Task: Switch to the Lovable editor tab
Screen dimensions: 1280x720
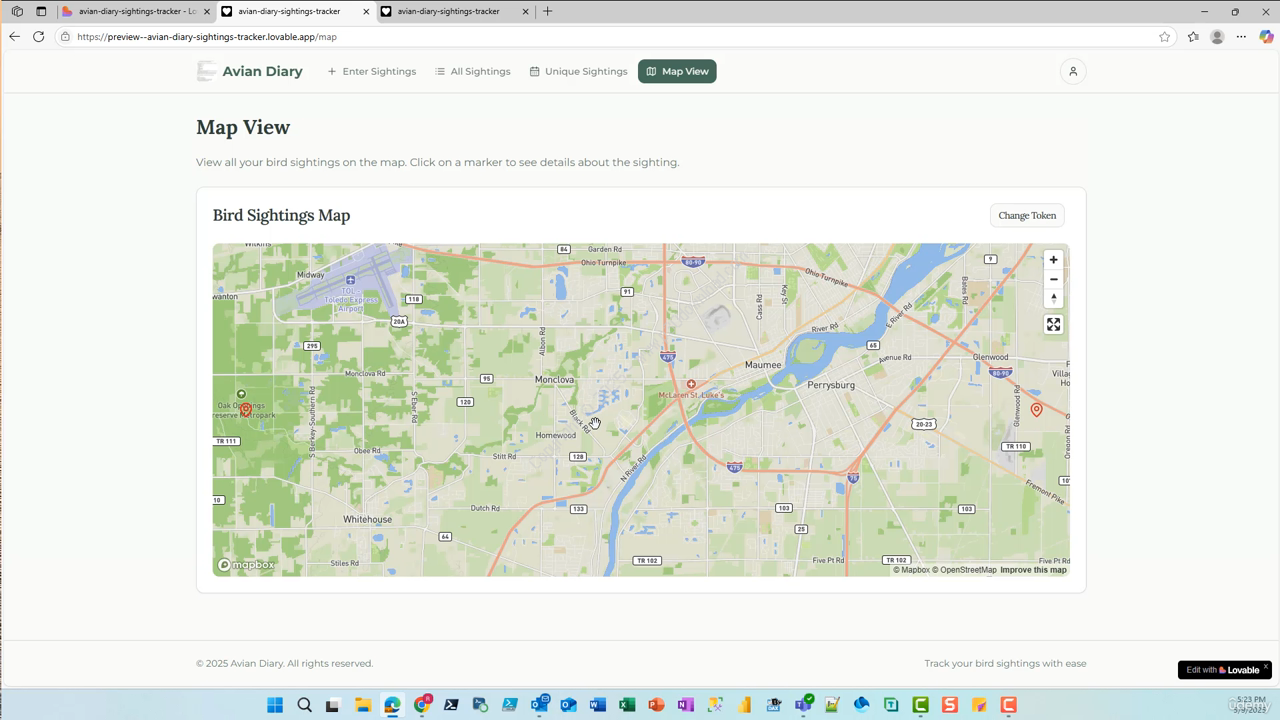Action: click(x=136, y=11)
